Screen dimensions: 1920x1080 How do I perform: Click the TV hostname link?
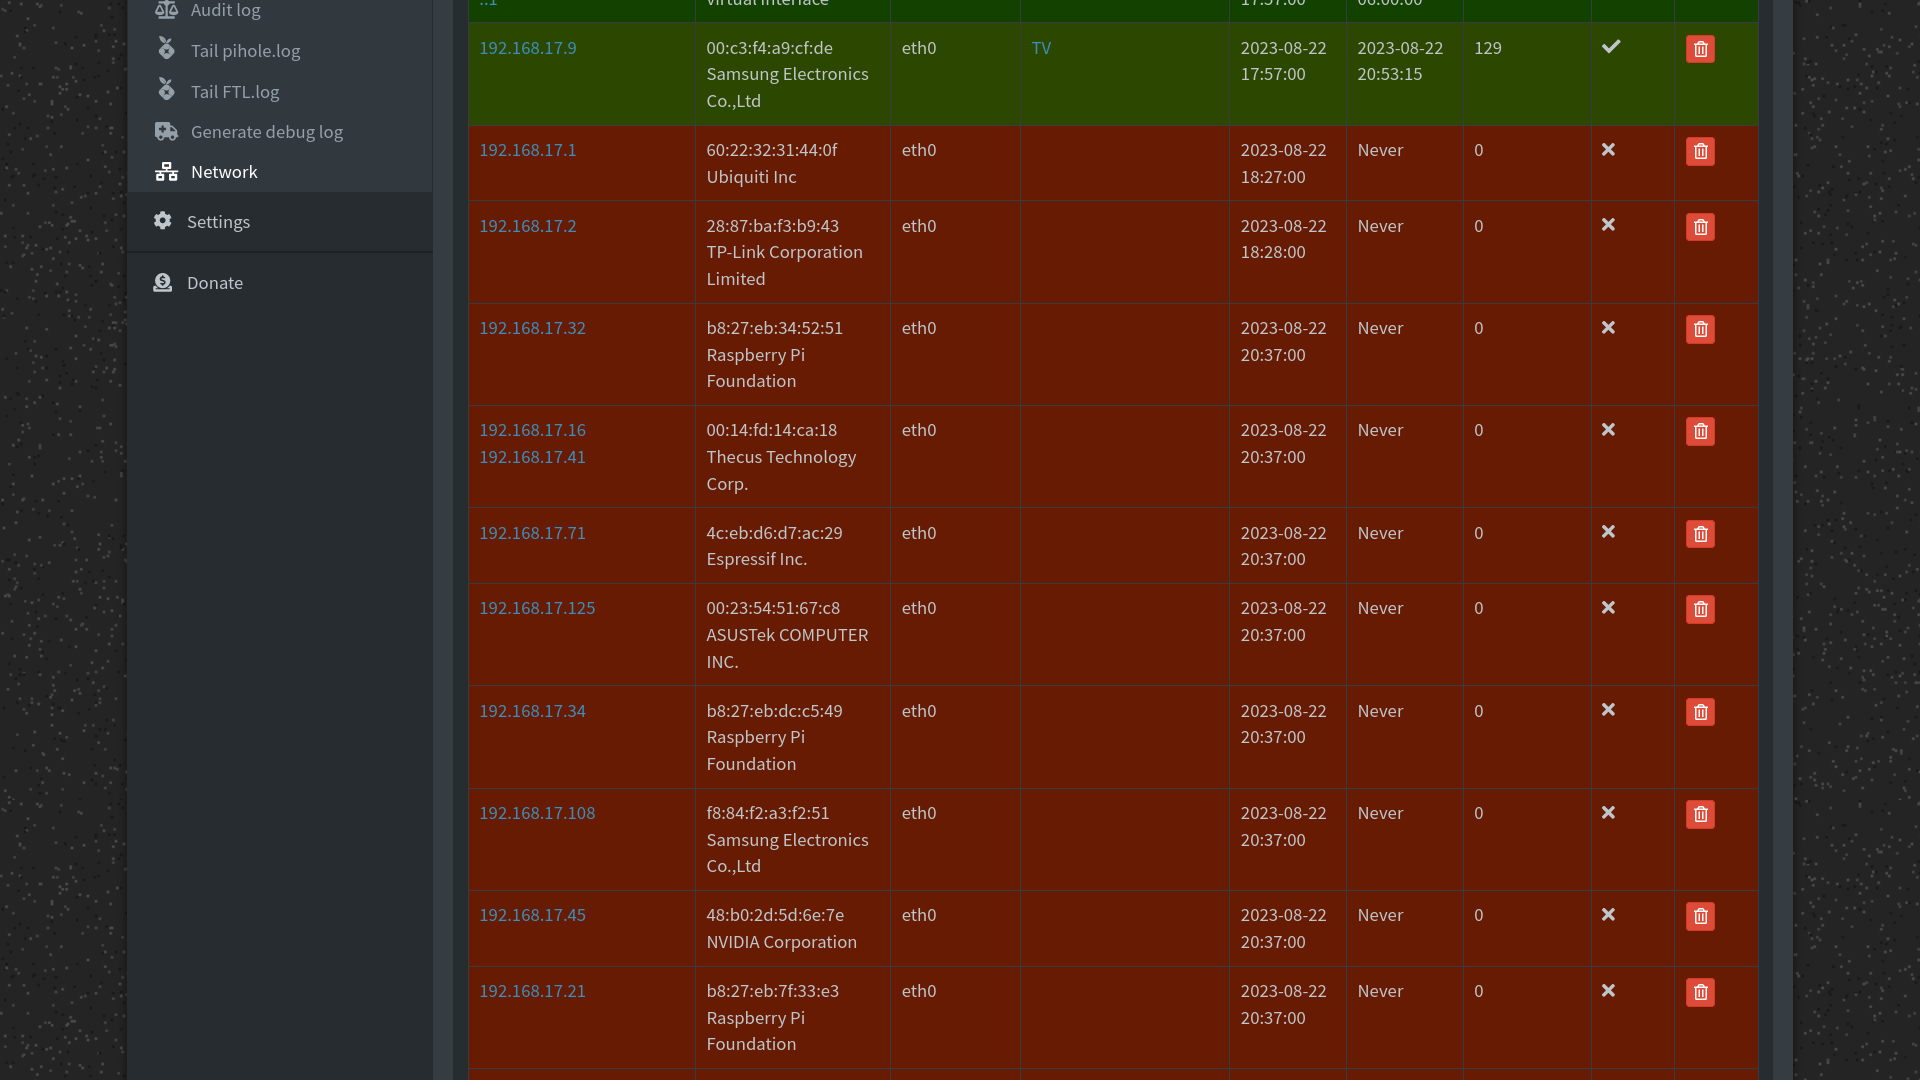[x=1041, y=48]
